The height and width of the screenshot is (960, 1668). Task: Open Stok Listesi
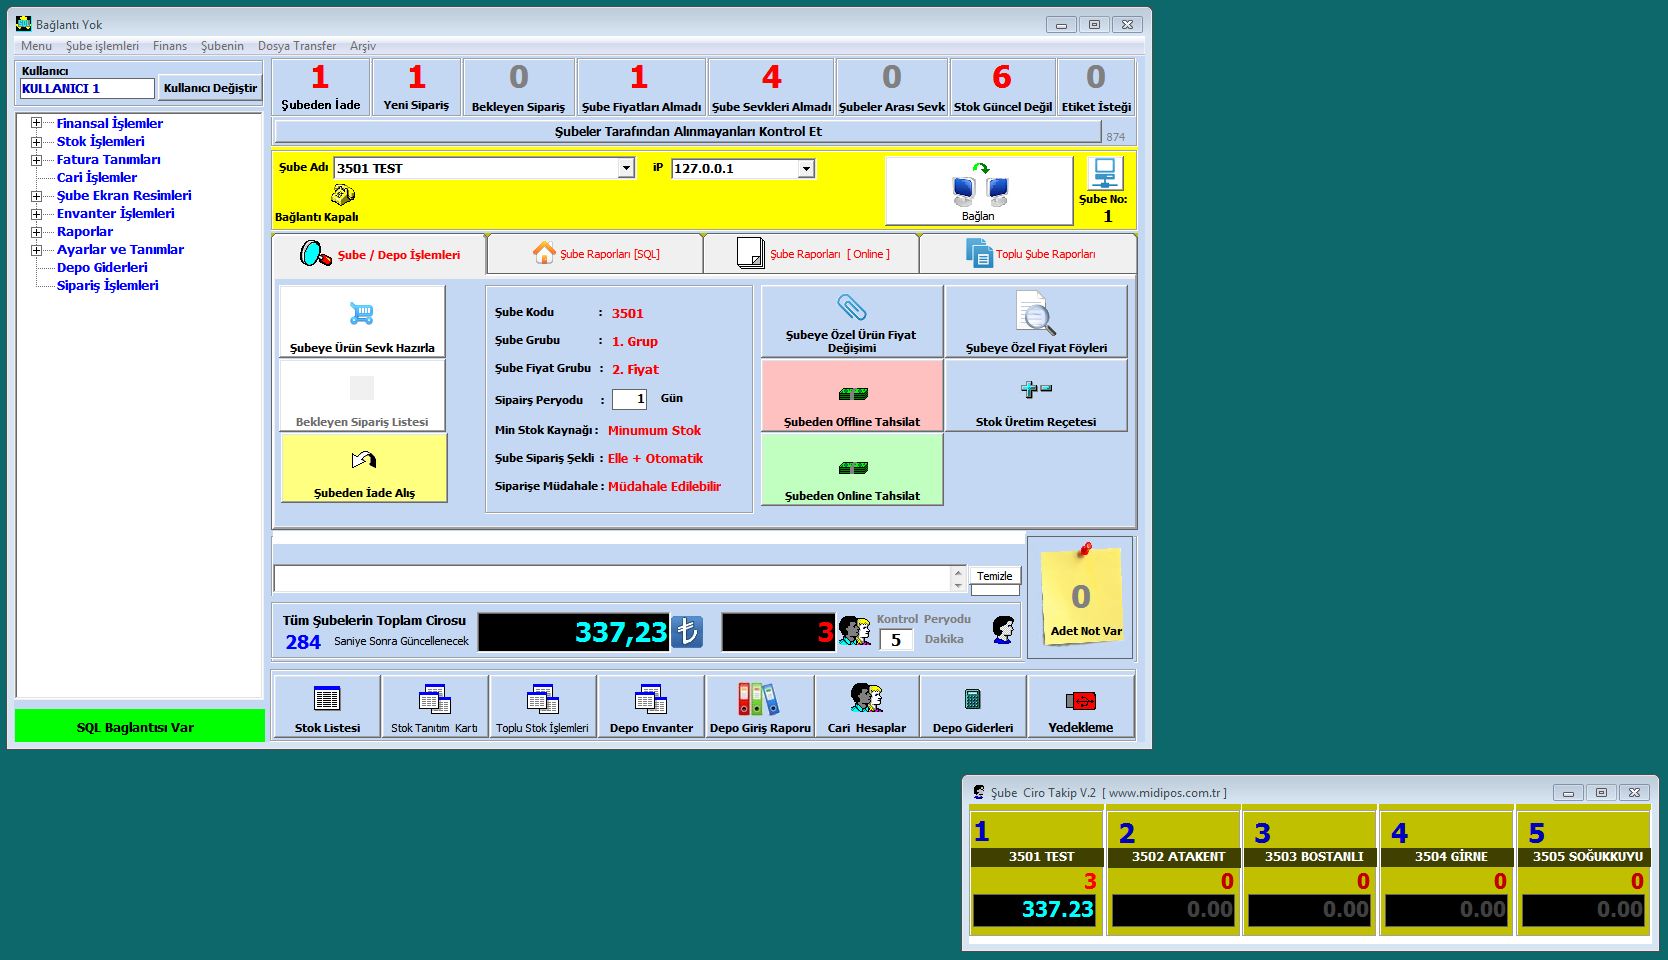pos(327,707)
